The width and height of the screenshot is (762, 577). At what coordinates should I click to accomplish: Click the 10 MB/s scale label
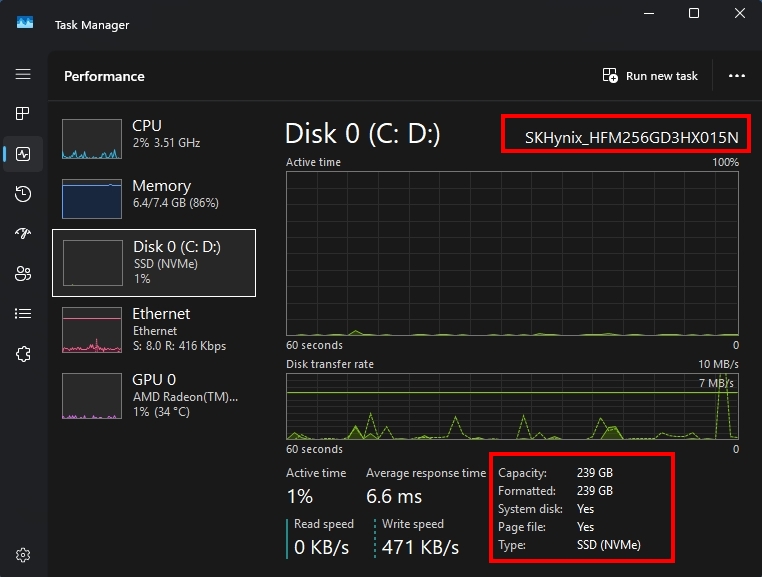click(718, 364)
